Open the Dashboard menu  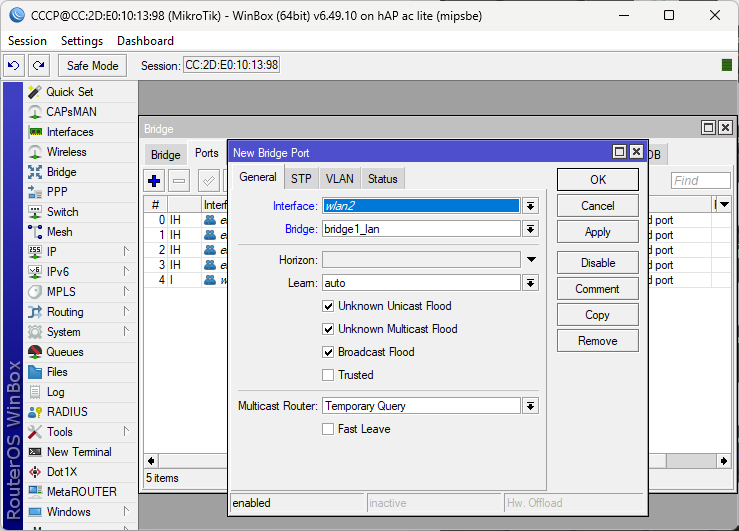pyautogui.click(x=145, y=41)
